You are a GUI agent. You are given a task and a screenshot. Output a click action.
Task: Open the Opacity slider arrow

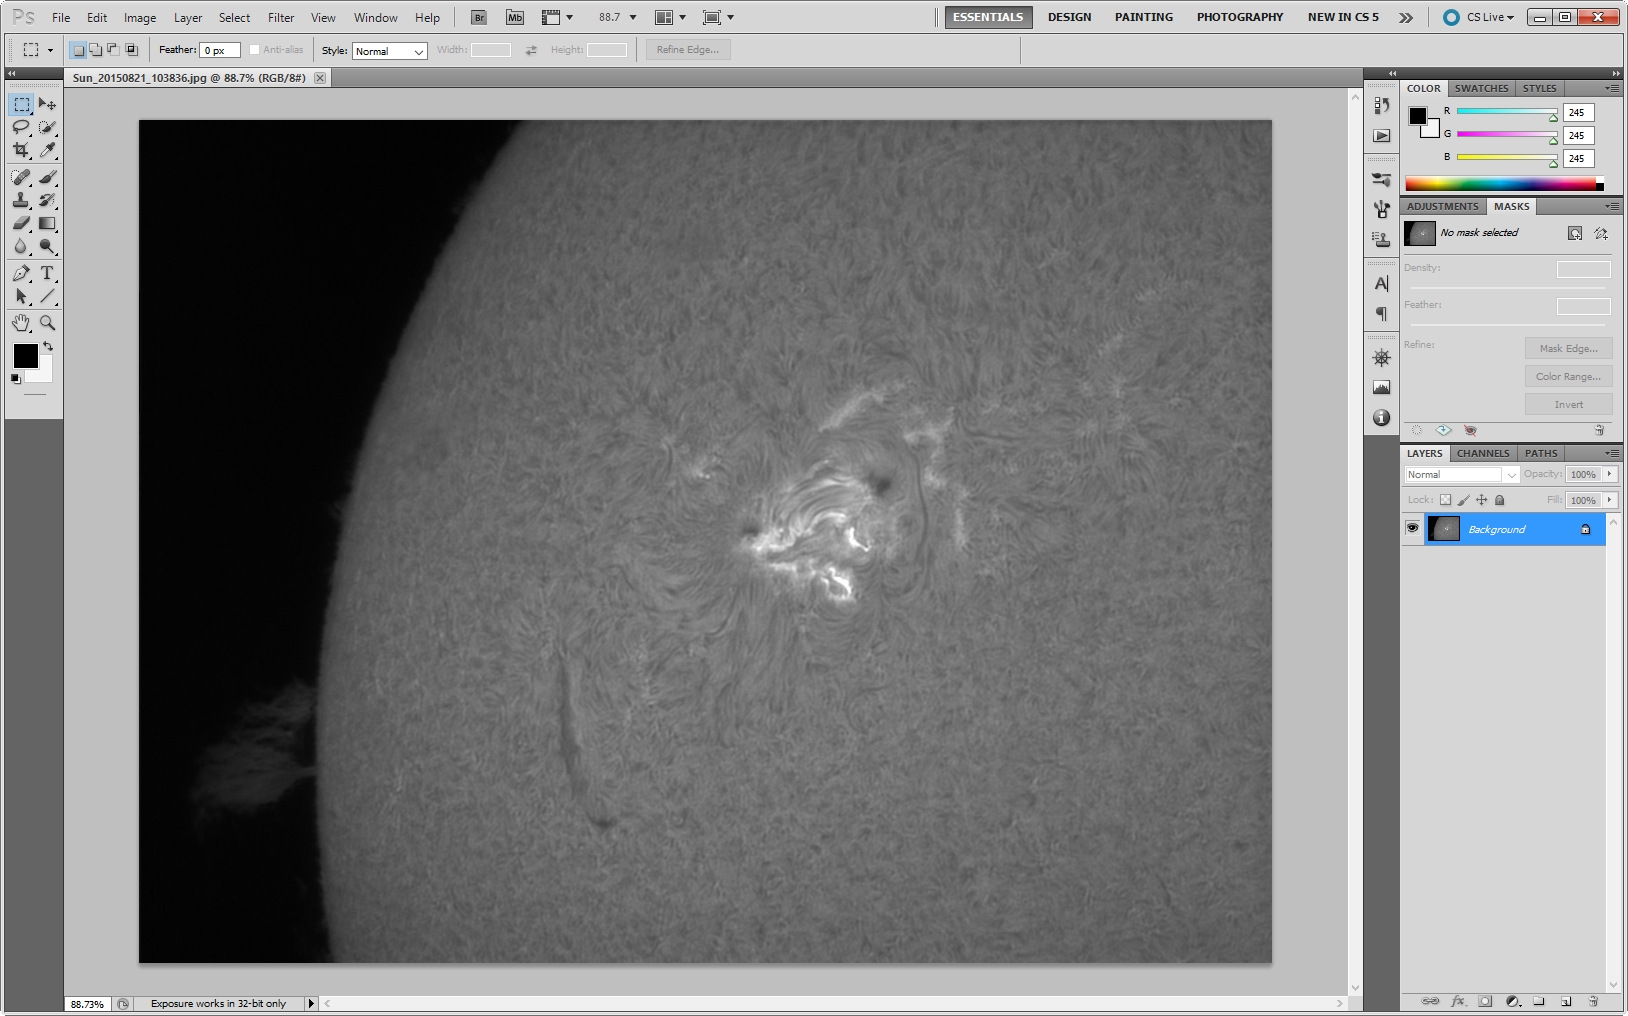1610,475
